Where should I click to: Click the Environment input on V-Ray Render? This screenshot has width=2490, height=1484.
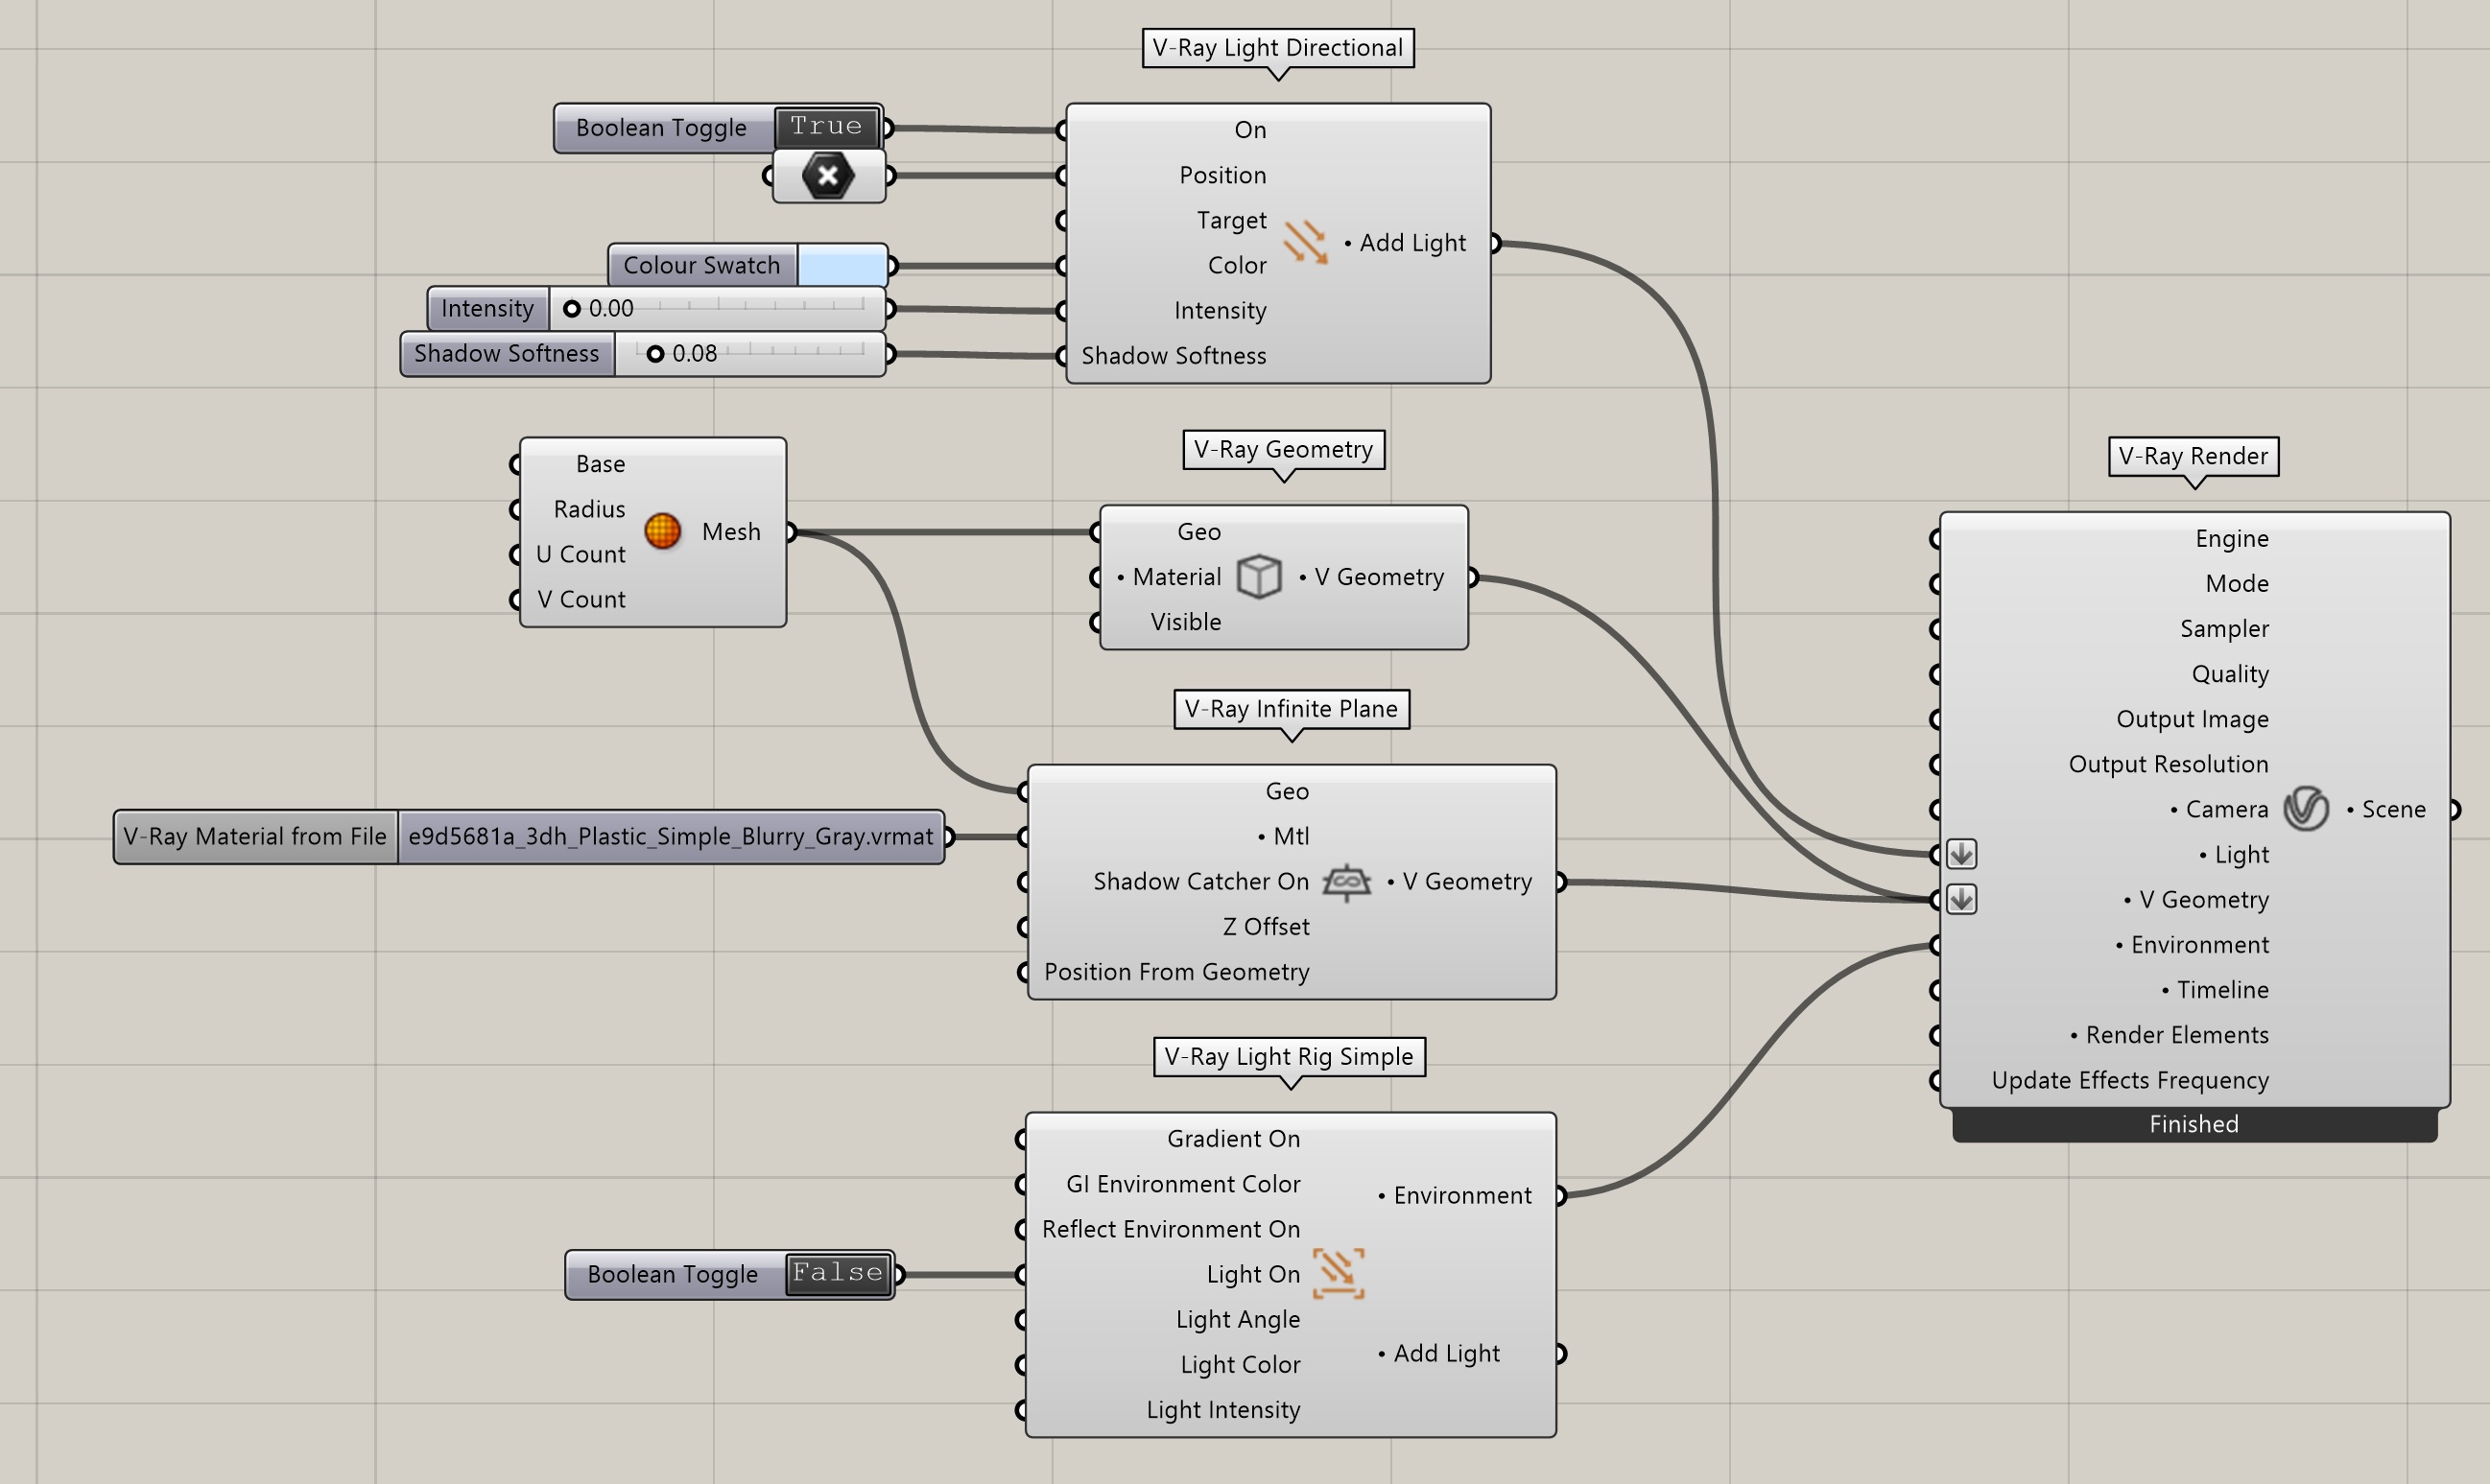(2192, 945)
